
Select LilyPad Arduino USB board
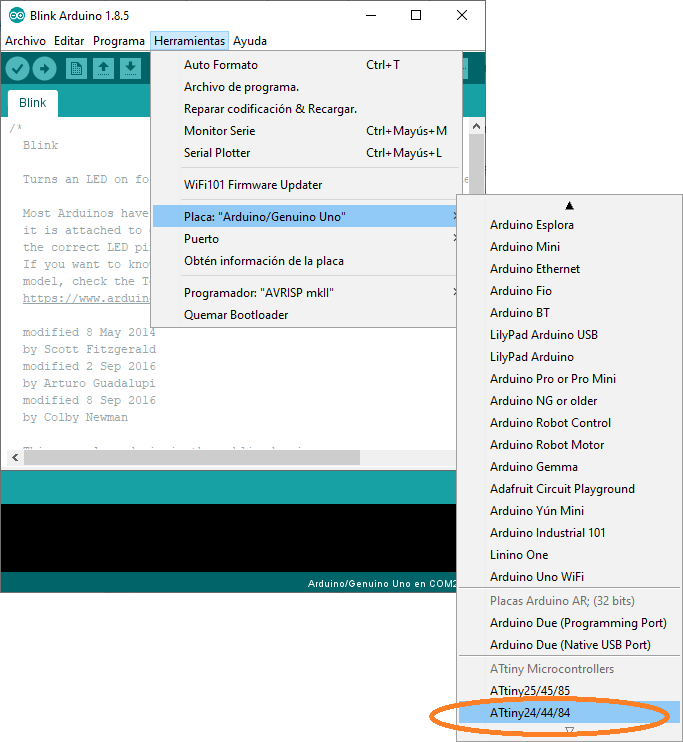[x=569, y=335]
